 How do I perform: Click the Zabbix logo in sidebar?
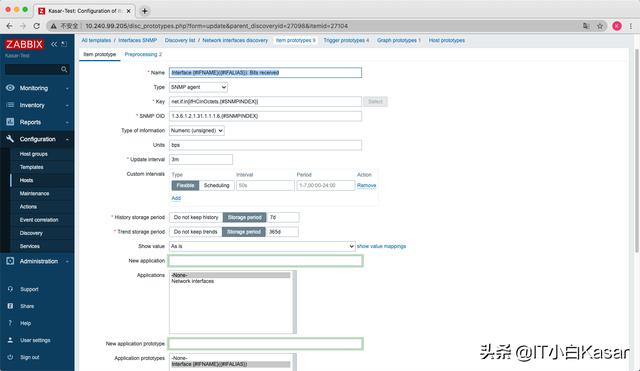pos(24,44)
